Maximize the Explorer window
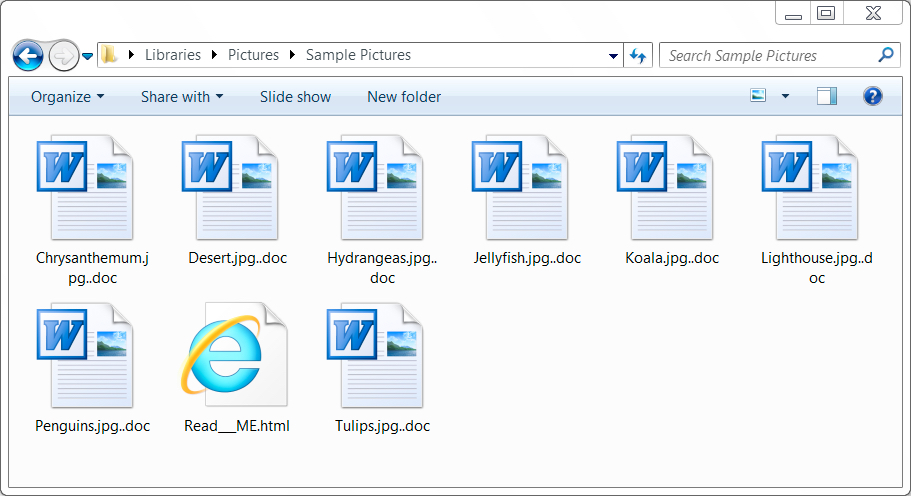This screenshot has width=911, height=496. point(826,13)
